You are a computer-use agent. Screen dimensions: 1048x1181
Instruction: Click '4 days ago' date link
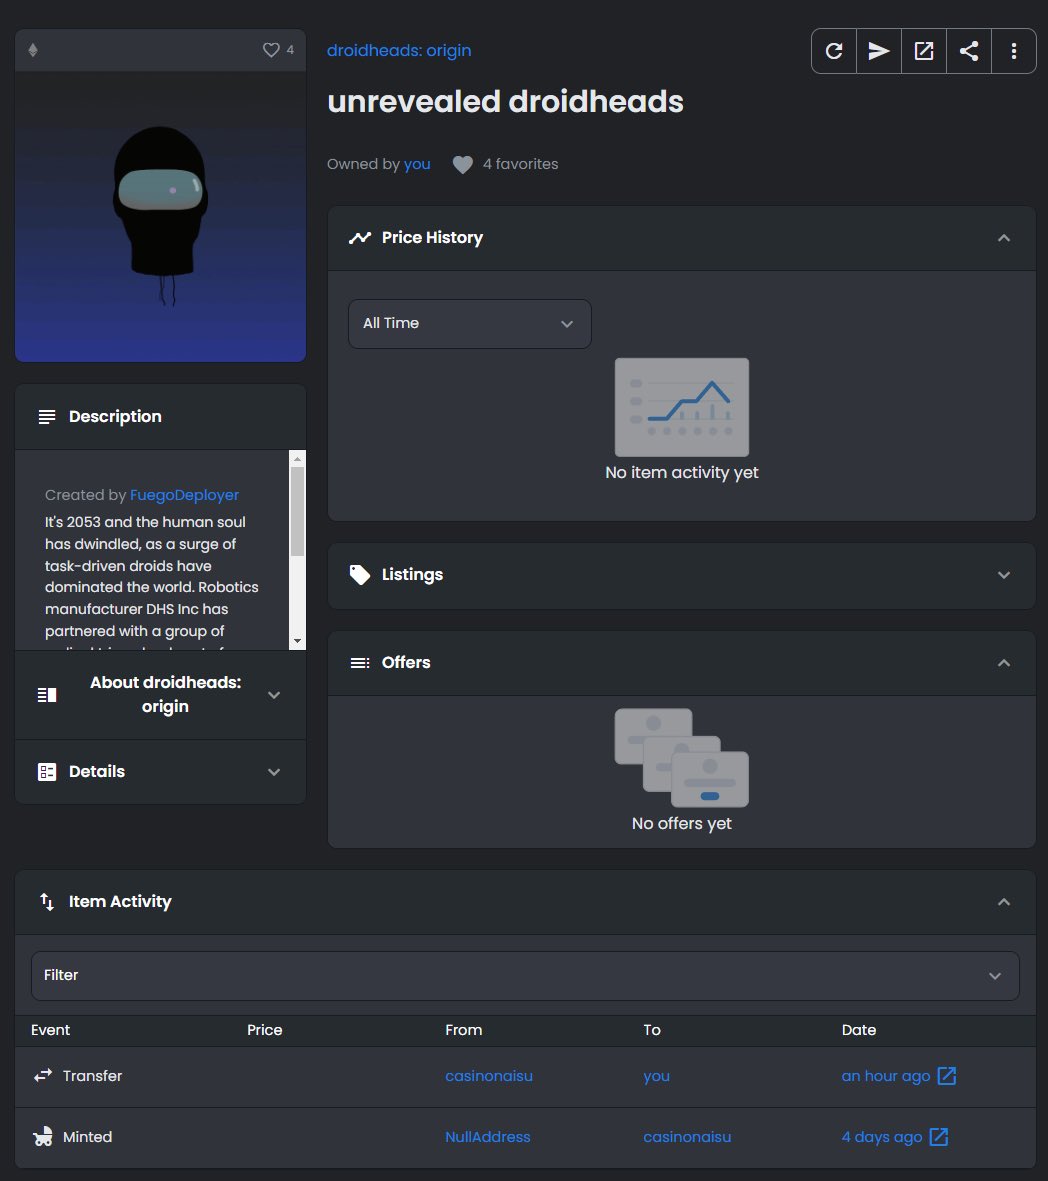click(x=881, y=1137)
